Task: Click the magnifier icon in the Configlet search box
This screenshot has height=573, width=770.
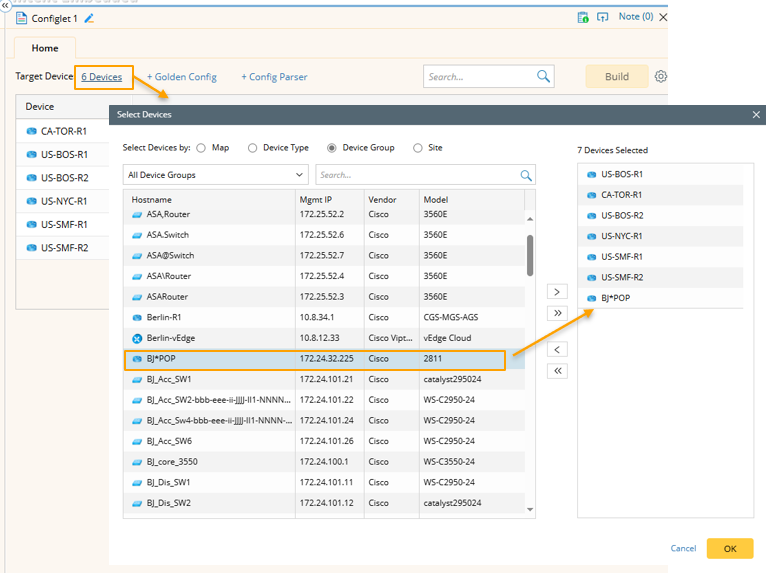Action: [543, 77]
